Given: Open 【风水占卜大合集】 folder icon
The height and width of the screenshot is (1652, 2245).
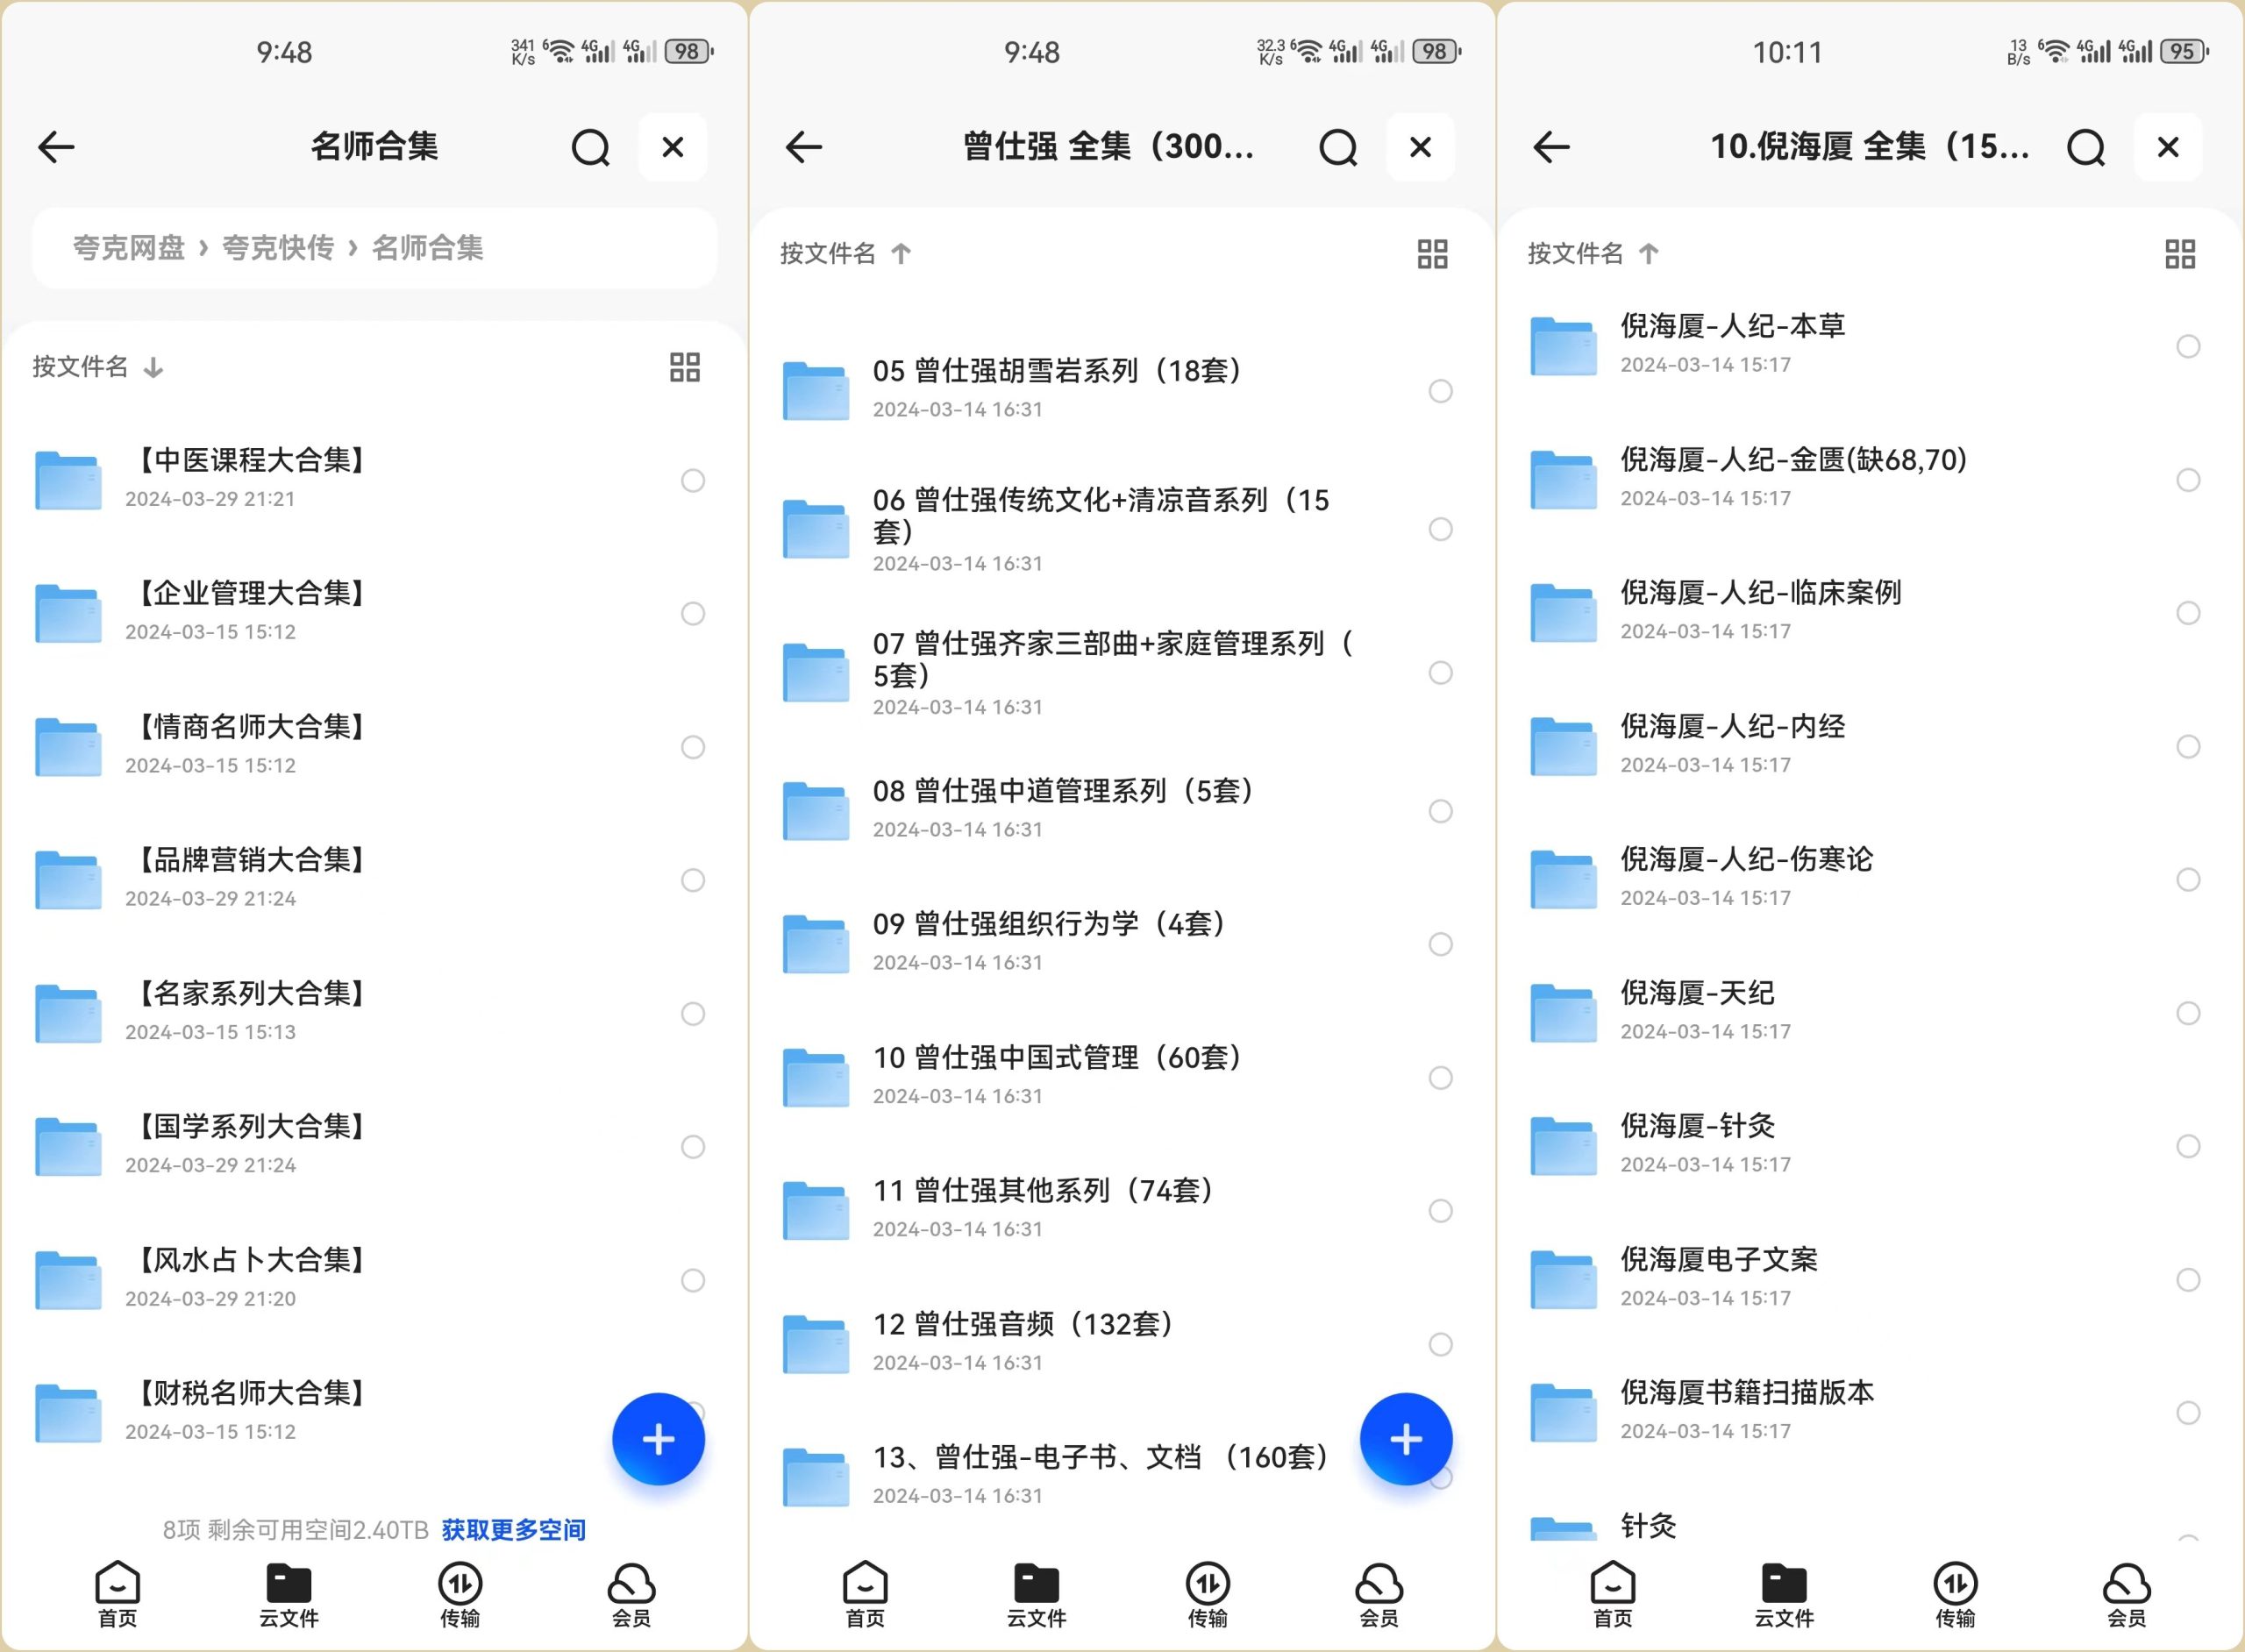Looking at the screenshot, I should pos(68,1280).
